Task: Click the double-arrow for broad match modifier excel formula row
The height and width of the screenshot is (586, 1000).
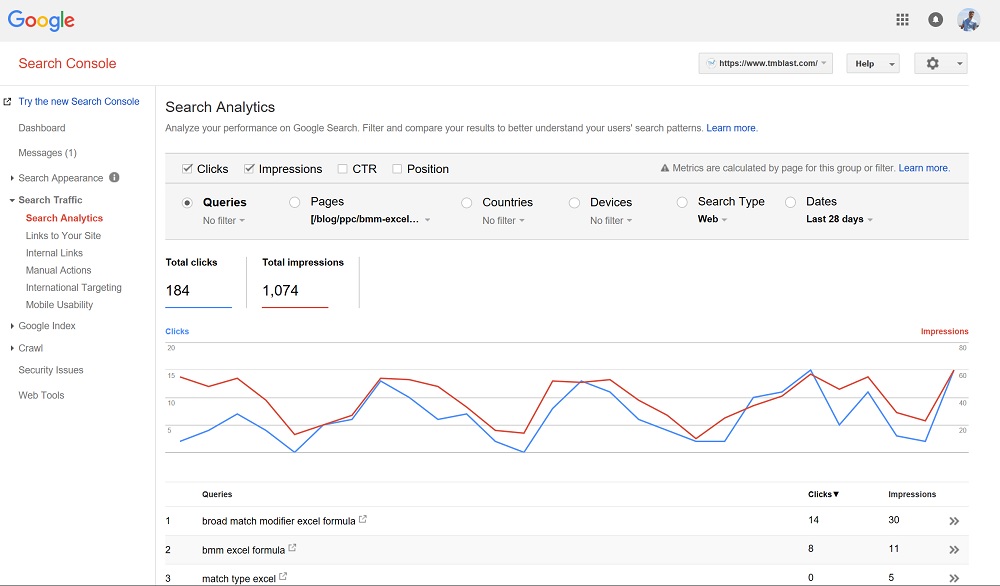Action: pyautogui.click(x=954, y=521)
